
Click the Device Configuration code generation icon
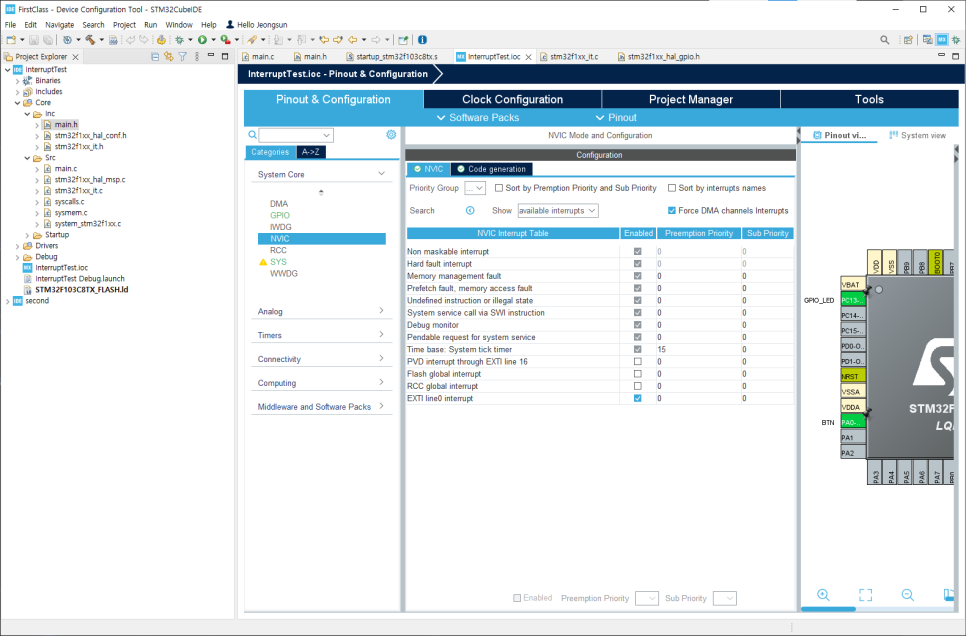(x=161, y=39)
